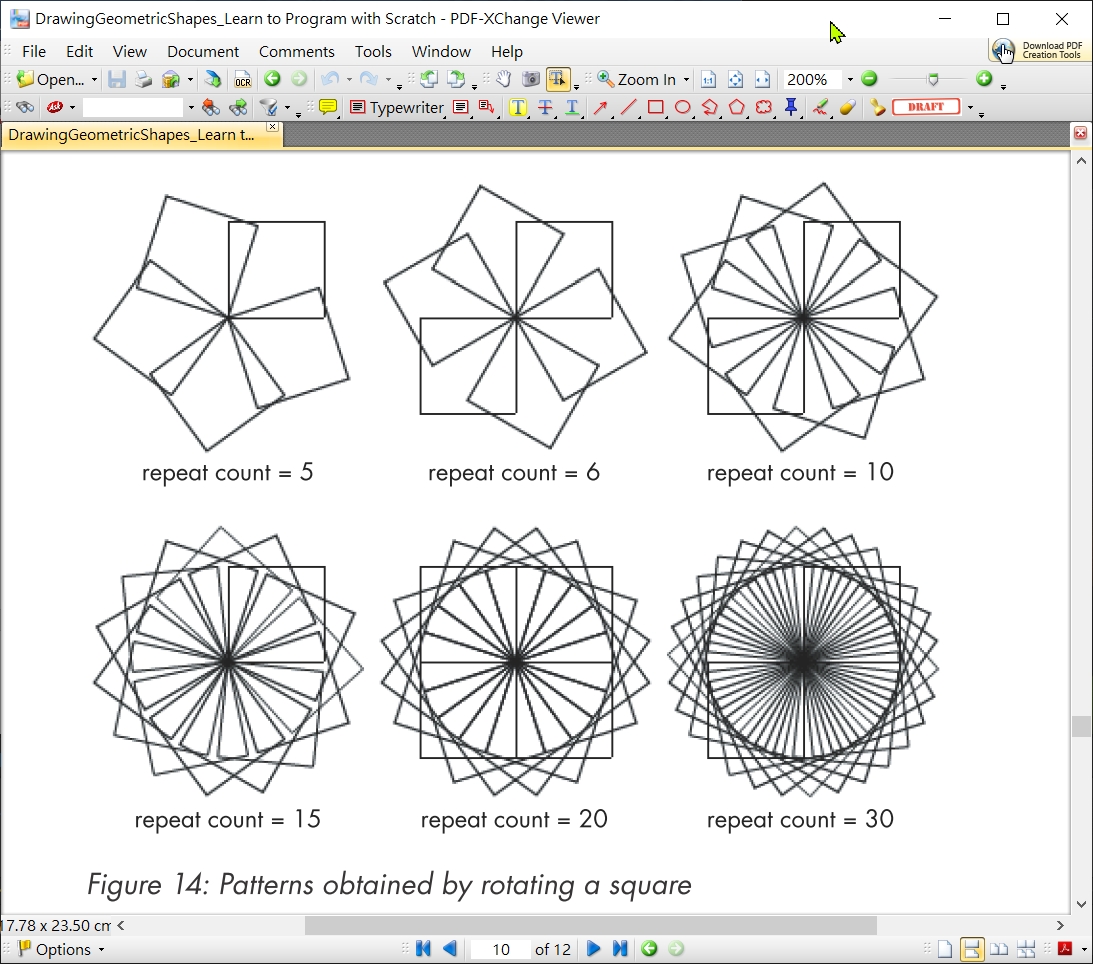Open the Comments menu
This screenshot has width=1093, height=964.
click(297, 51)
